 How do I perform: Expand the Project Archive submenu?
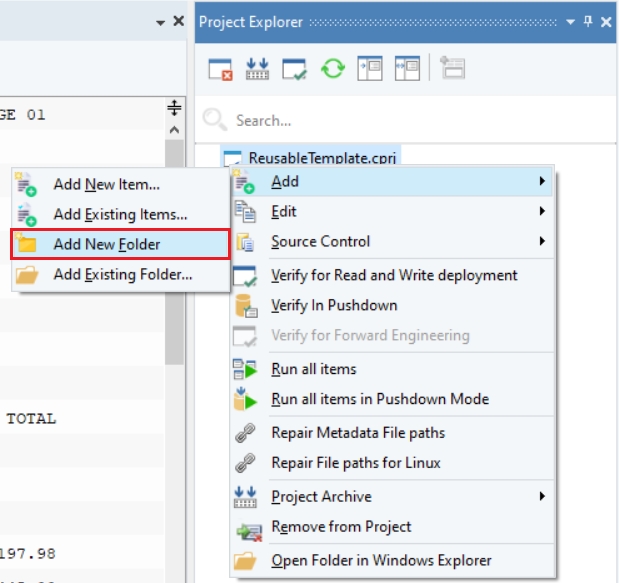[x=541, y=496]
